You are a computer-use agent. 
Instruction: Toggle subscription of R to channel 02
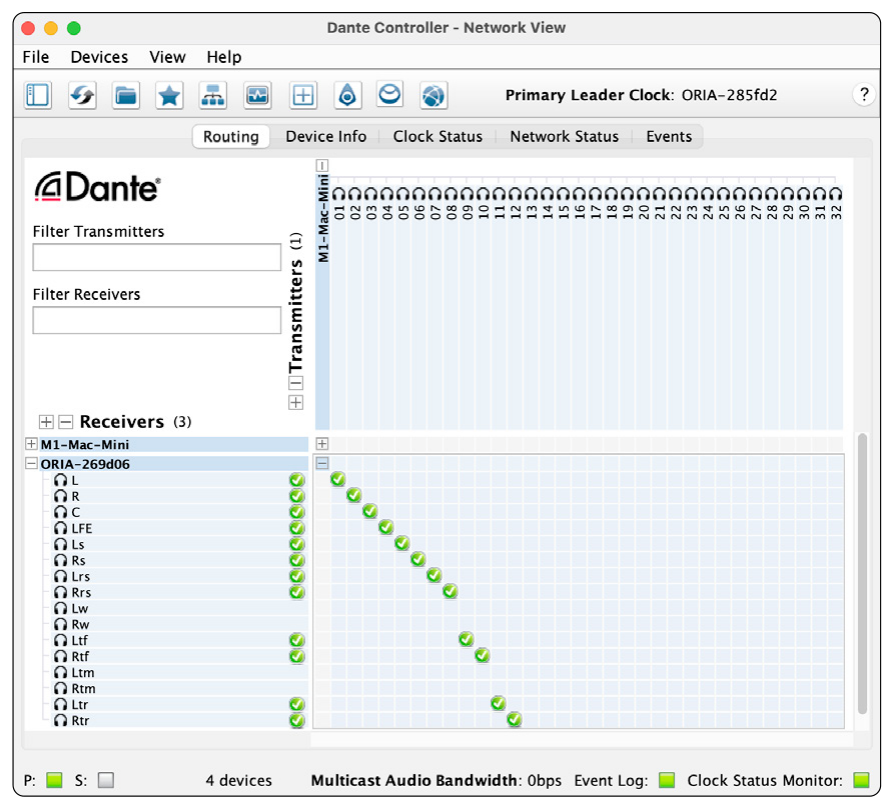point(354,495)
